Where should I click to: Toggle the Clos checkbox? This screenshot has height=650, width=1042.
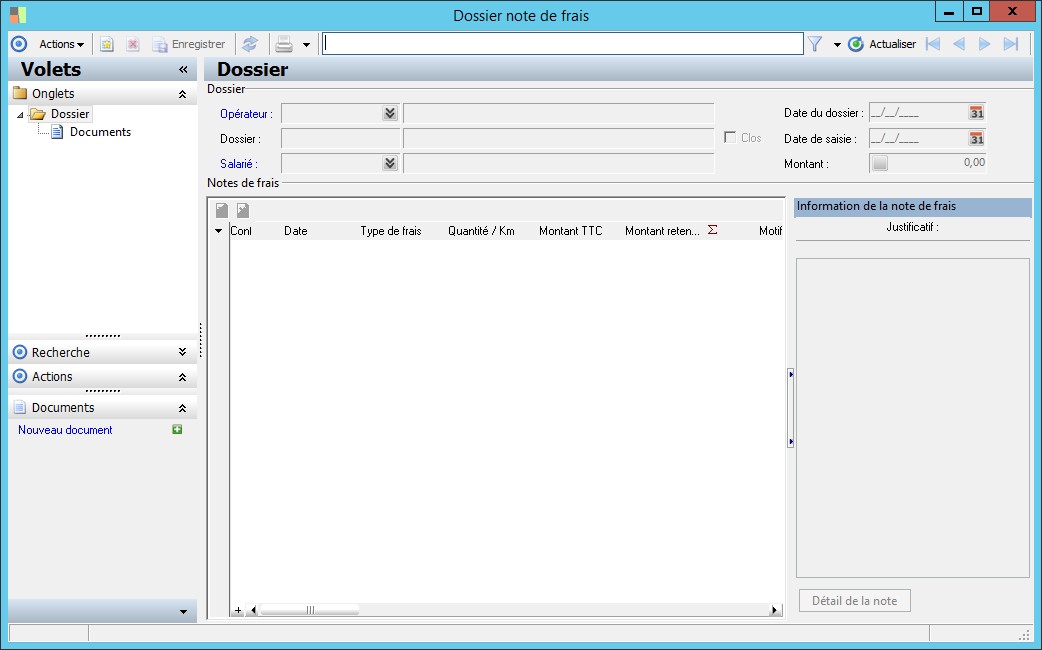(730, 138)
